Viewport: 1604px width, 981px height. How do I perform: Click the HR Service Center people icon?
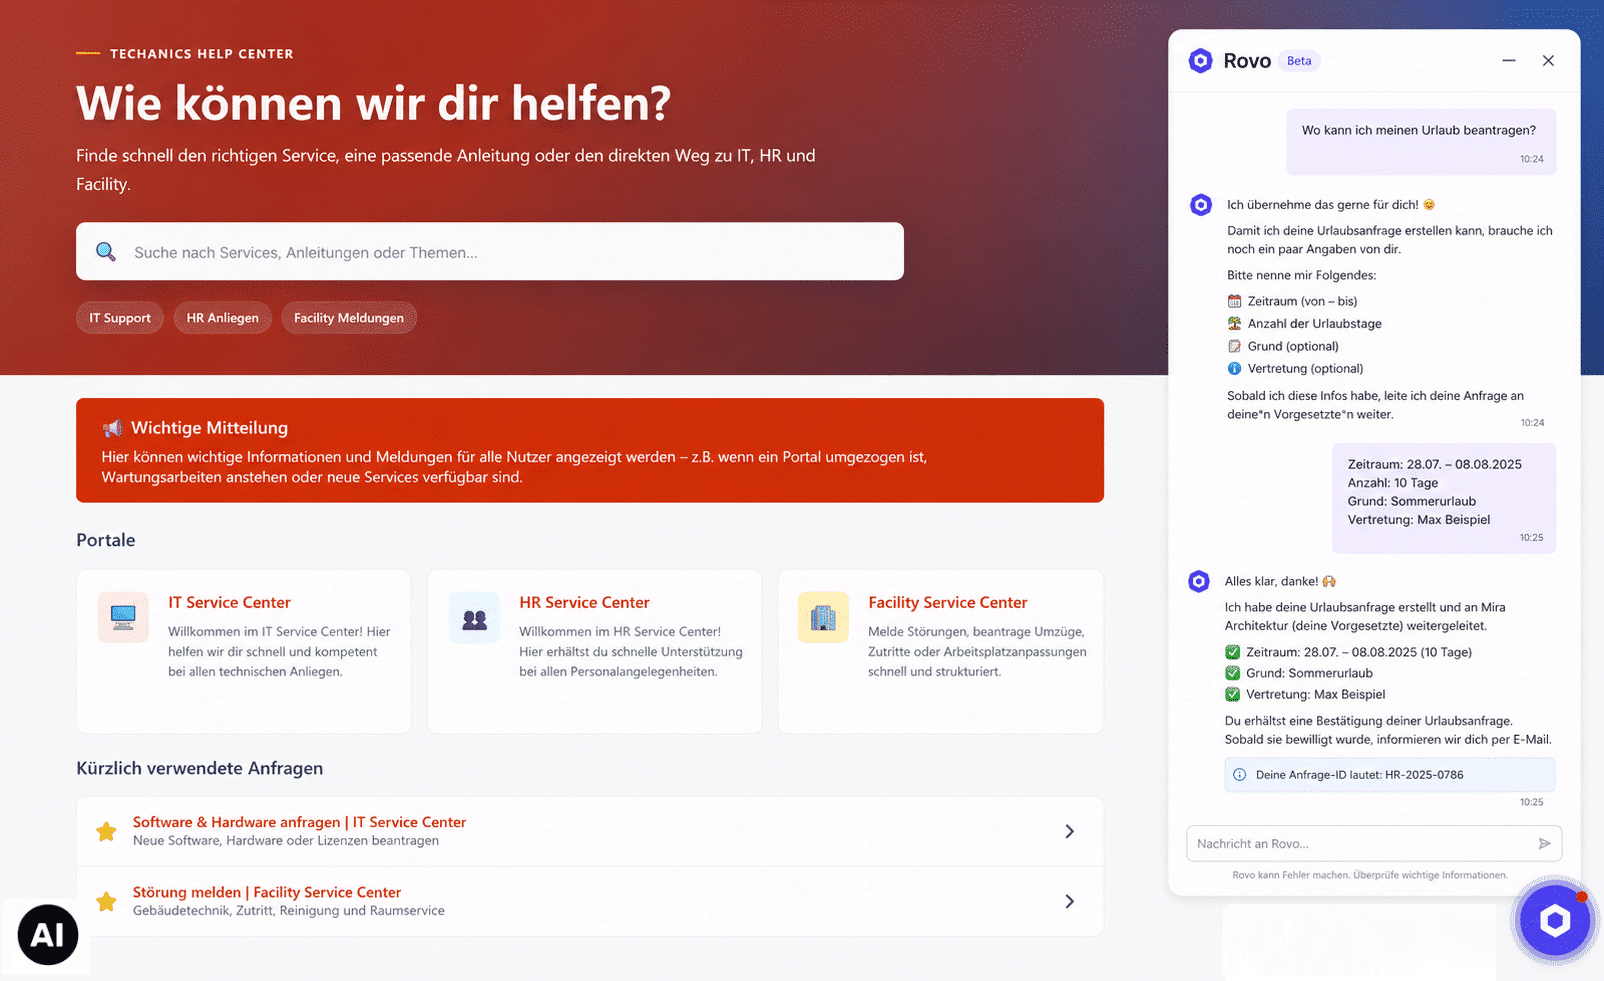pyautogui.click(x=475, y=619)
